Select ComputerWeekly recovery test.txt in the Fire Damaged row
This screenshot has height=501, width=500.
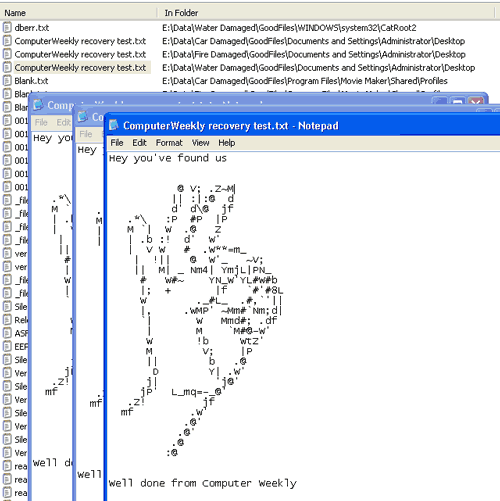[80, 54]
